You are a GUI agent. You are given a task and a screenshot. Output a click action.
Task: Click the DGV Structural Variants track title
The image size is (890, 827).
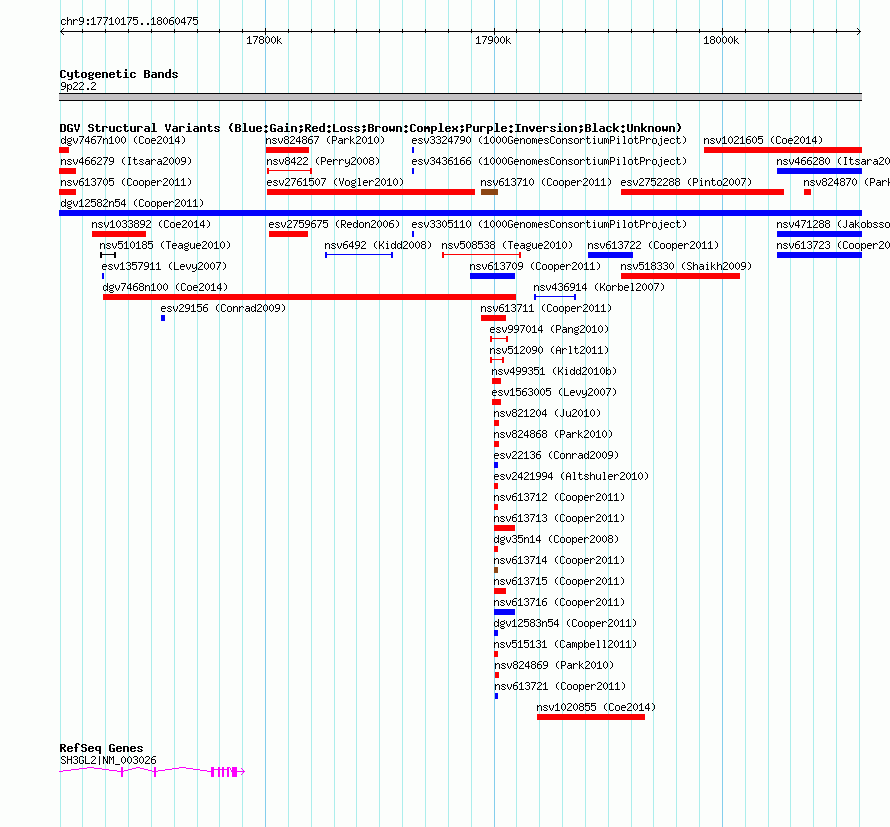[x=370, y=128]
